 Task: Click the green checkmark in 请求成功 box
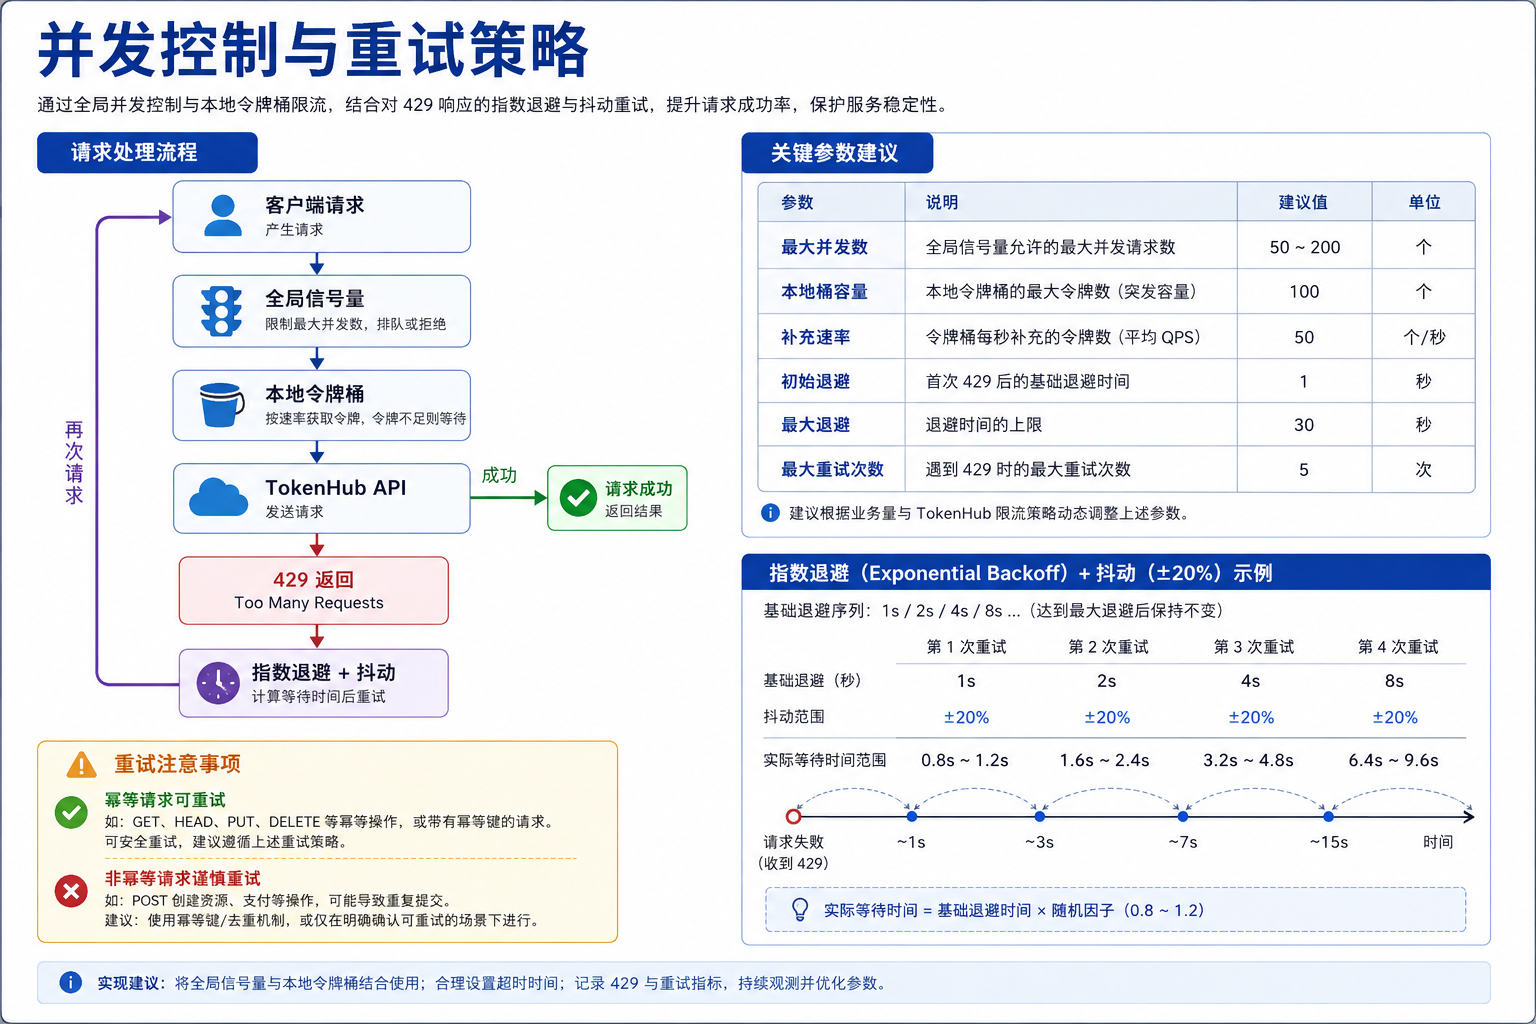click(x=578, y=497)
